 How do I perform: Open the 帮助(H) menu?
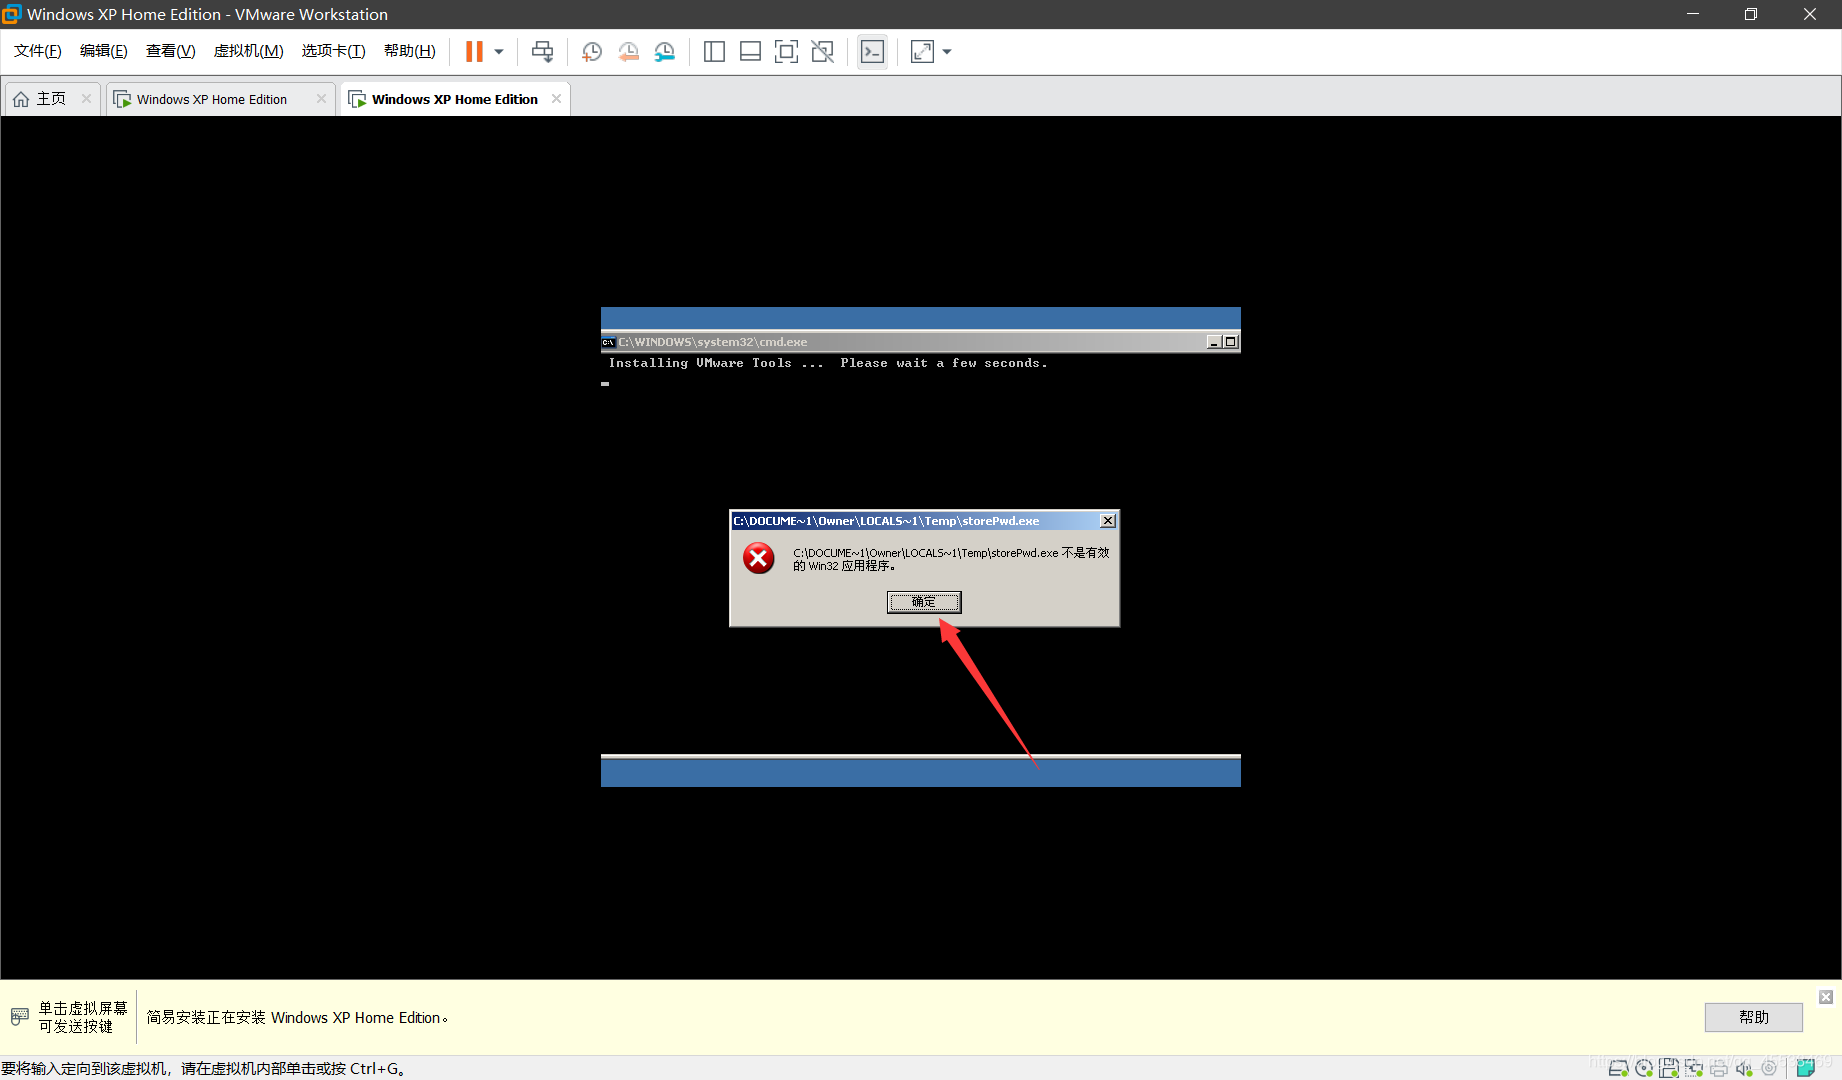[x=410, y=51]
